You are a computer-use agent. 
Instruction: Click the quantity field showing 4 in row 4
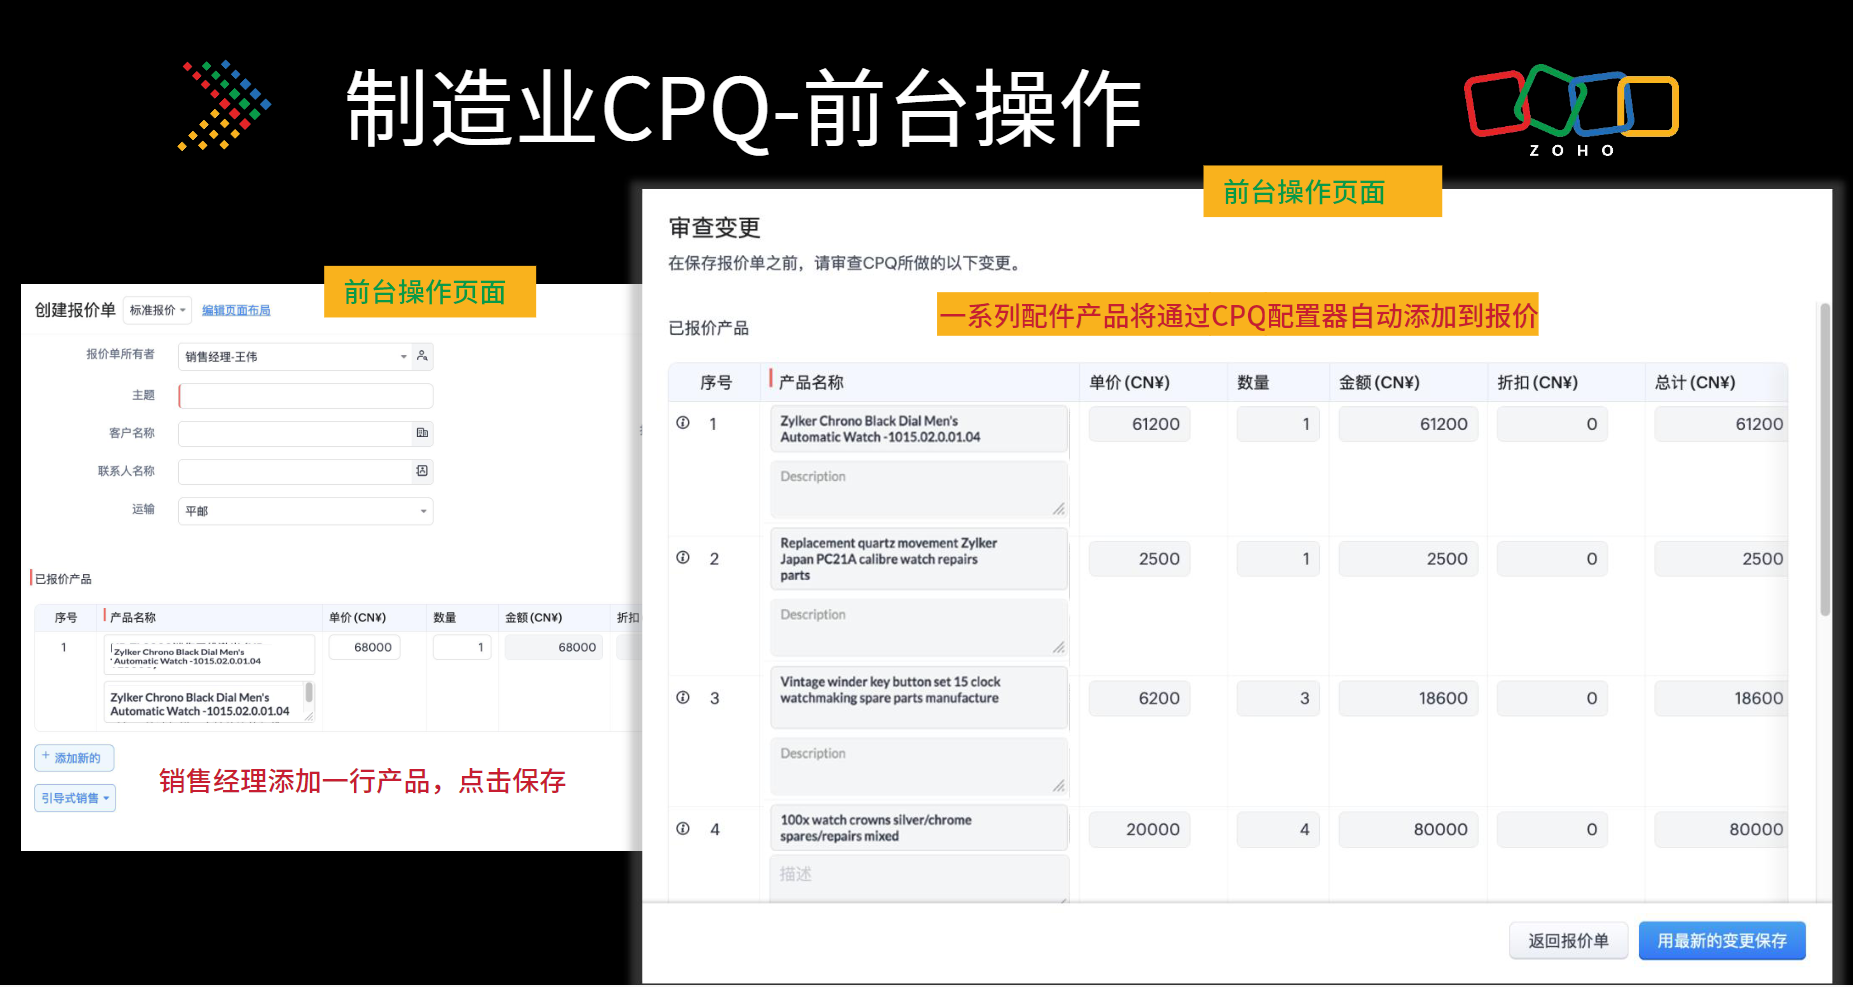(1278, 829)
